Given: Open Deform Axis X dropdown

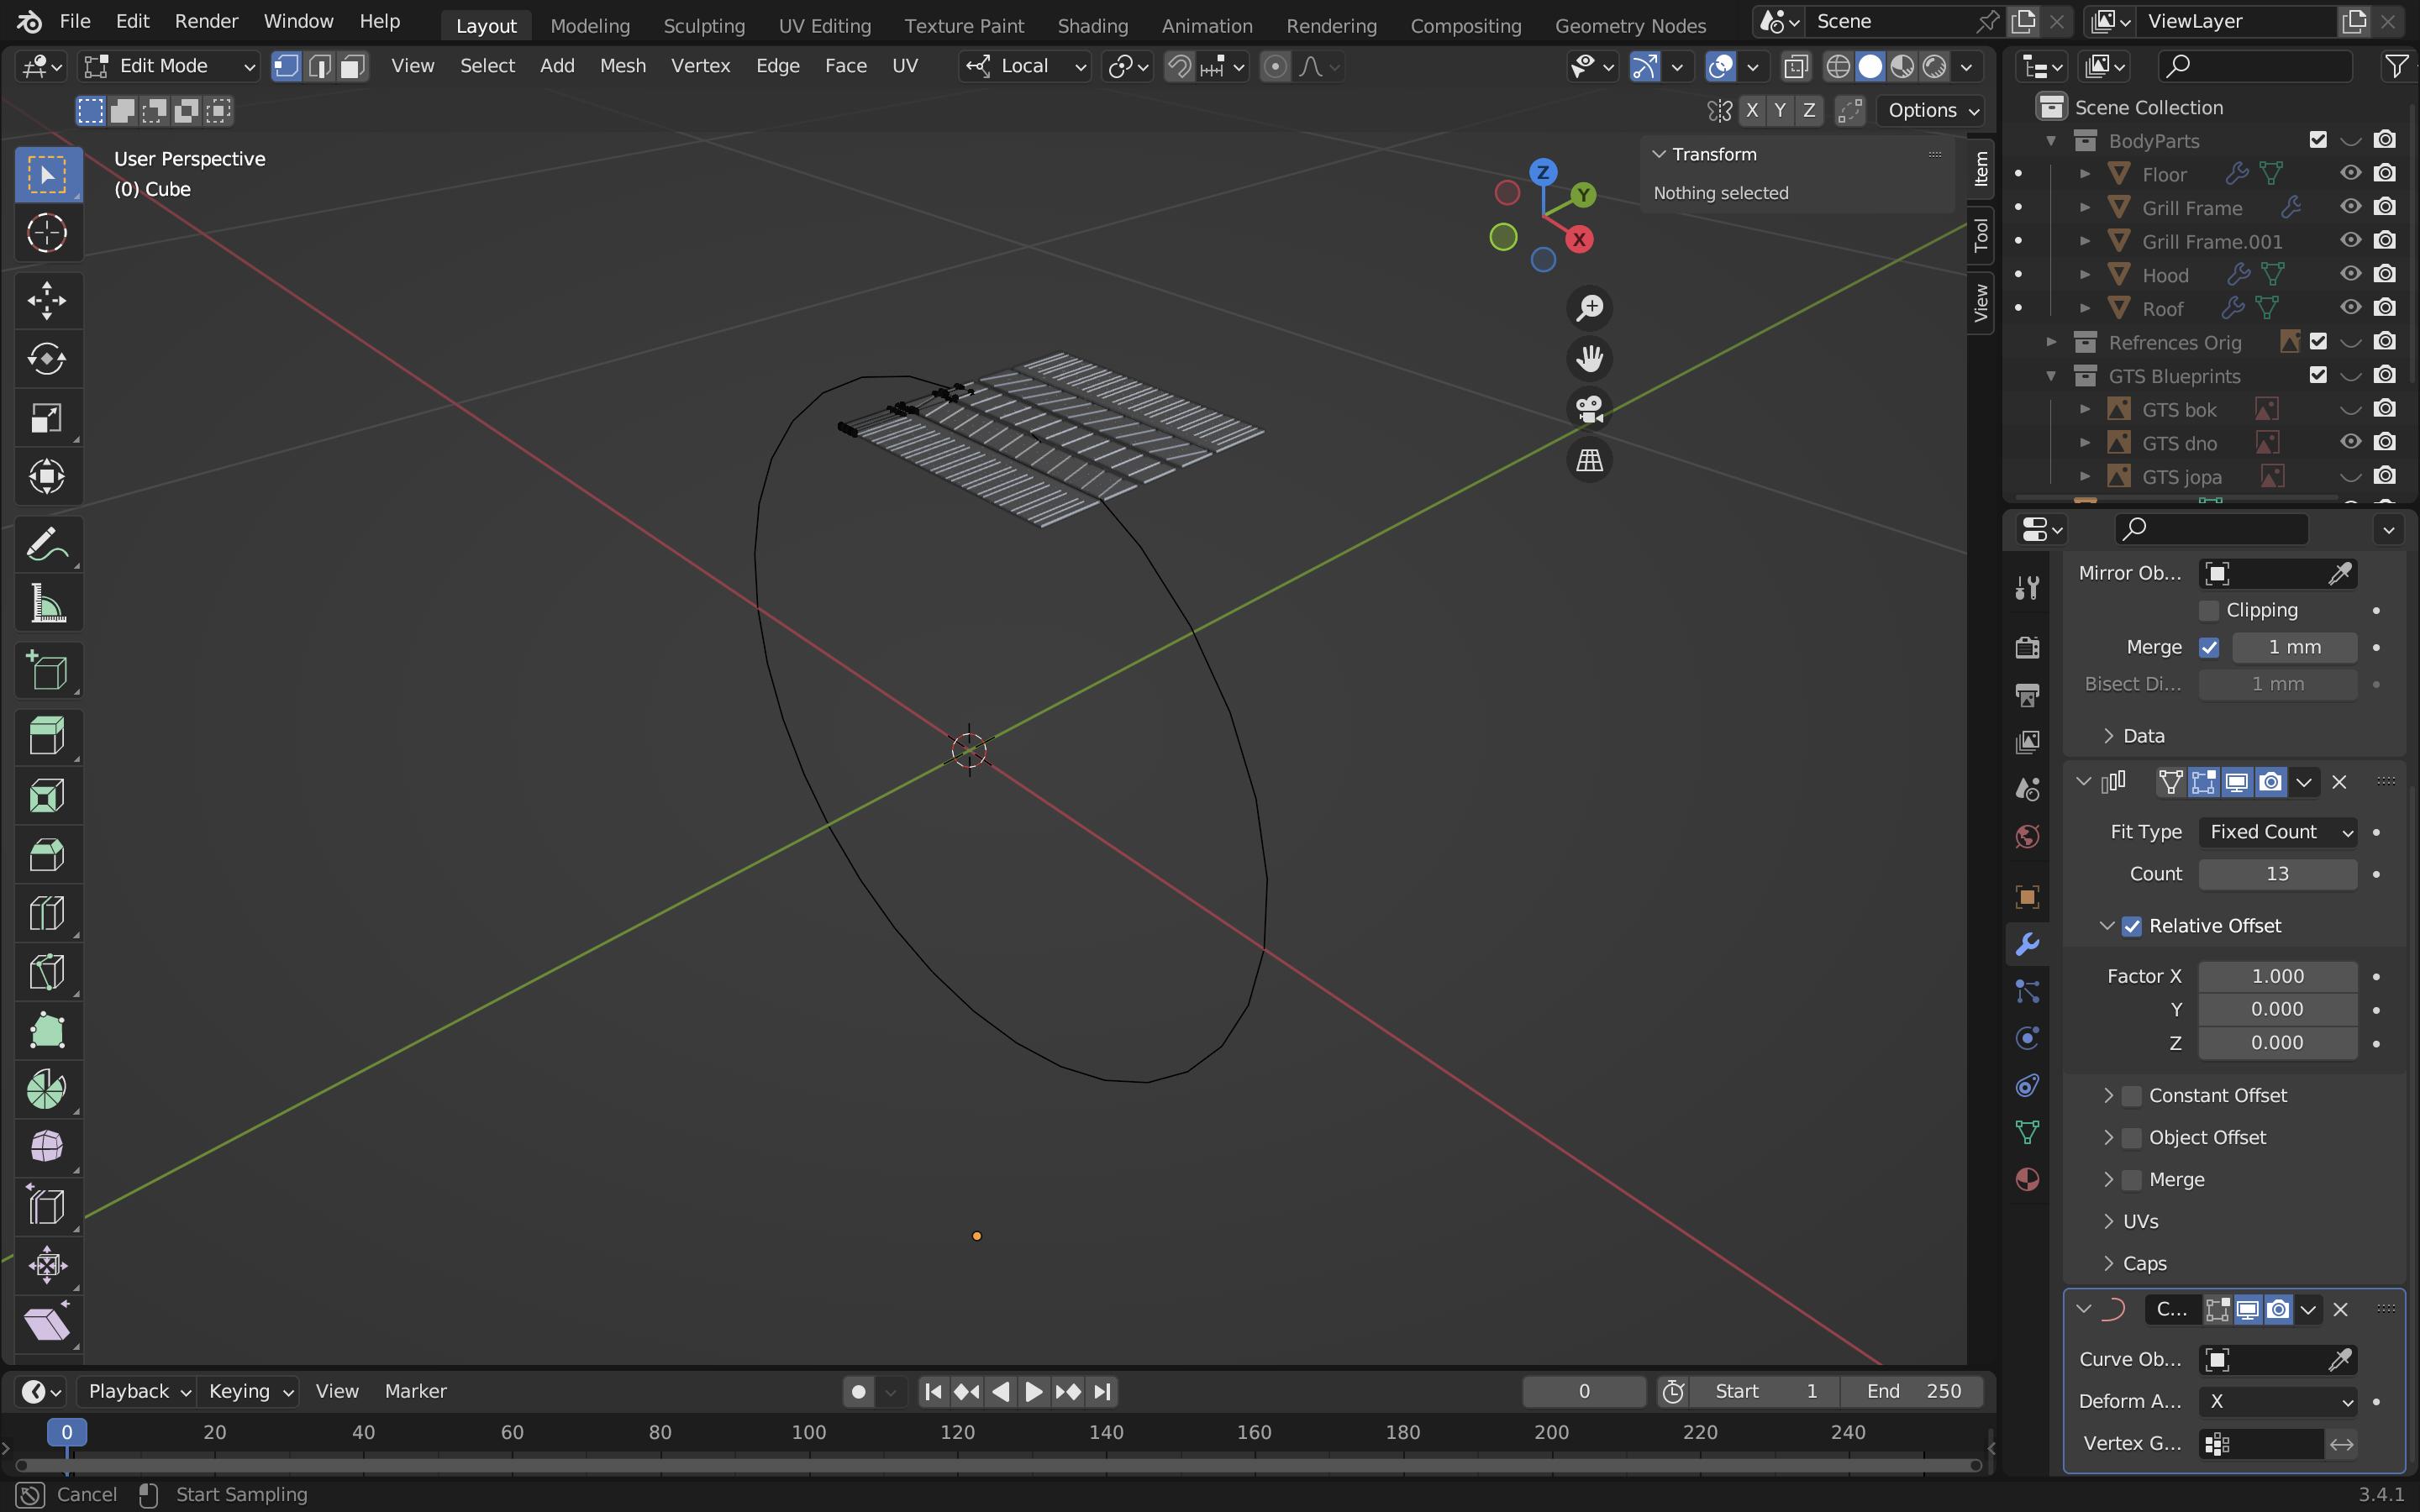Looking at the screenshot, I should (x=2277, y=1402).
